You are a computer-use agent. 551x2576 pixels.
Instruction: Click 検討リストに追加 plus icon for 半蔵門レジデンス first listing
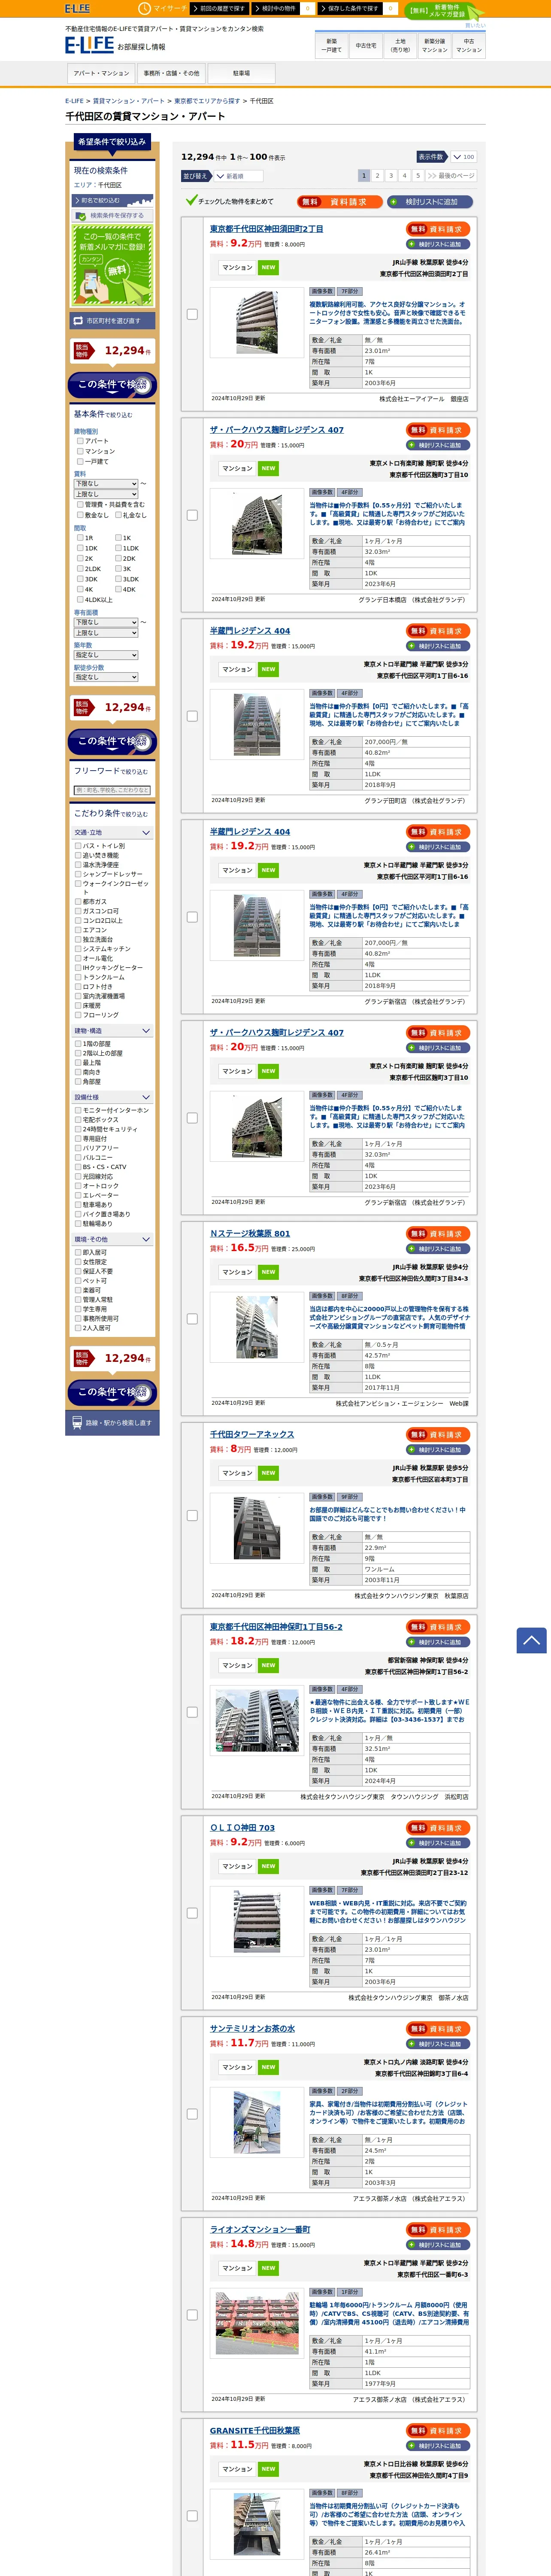tap(439, 646)
